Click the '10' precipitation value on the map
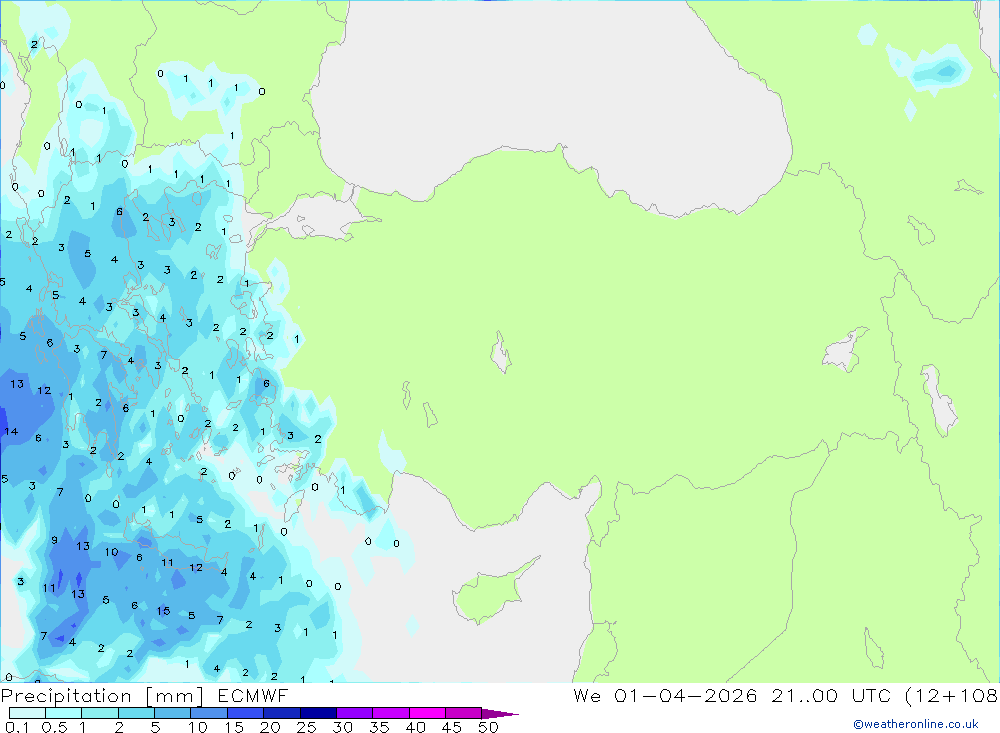Screen dimensions: 1000x733 tap(112, 552)
